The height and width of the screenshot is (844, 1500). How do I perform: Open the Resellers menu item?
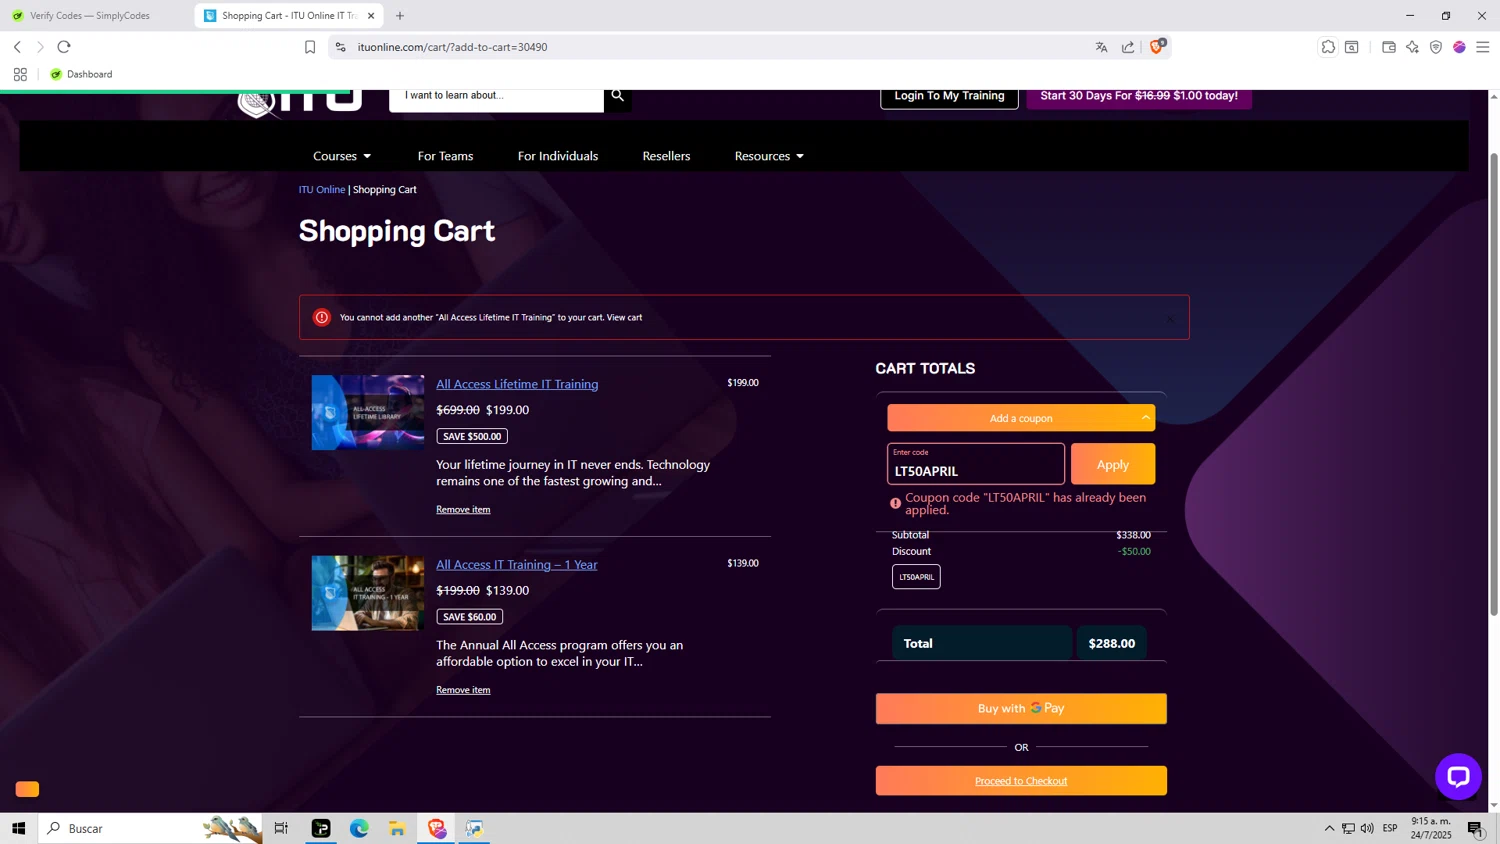666,156
